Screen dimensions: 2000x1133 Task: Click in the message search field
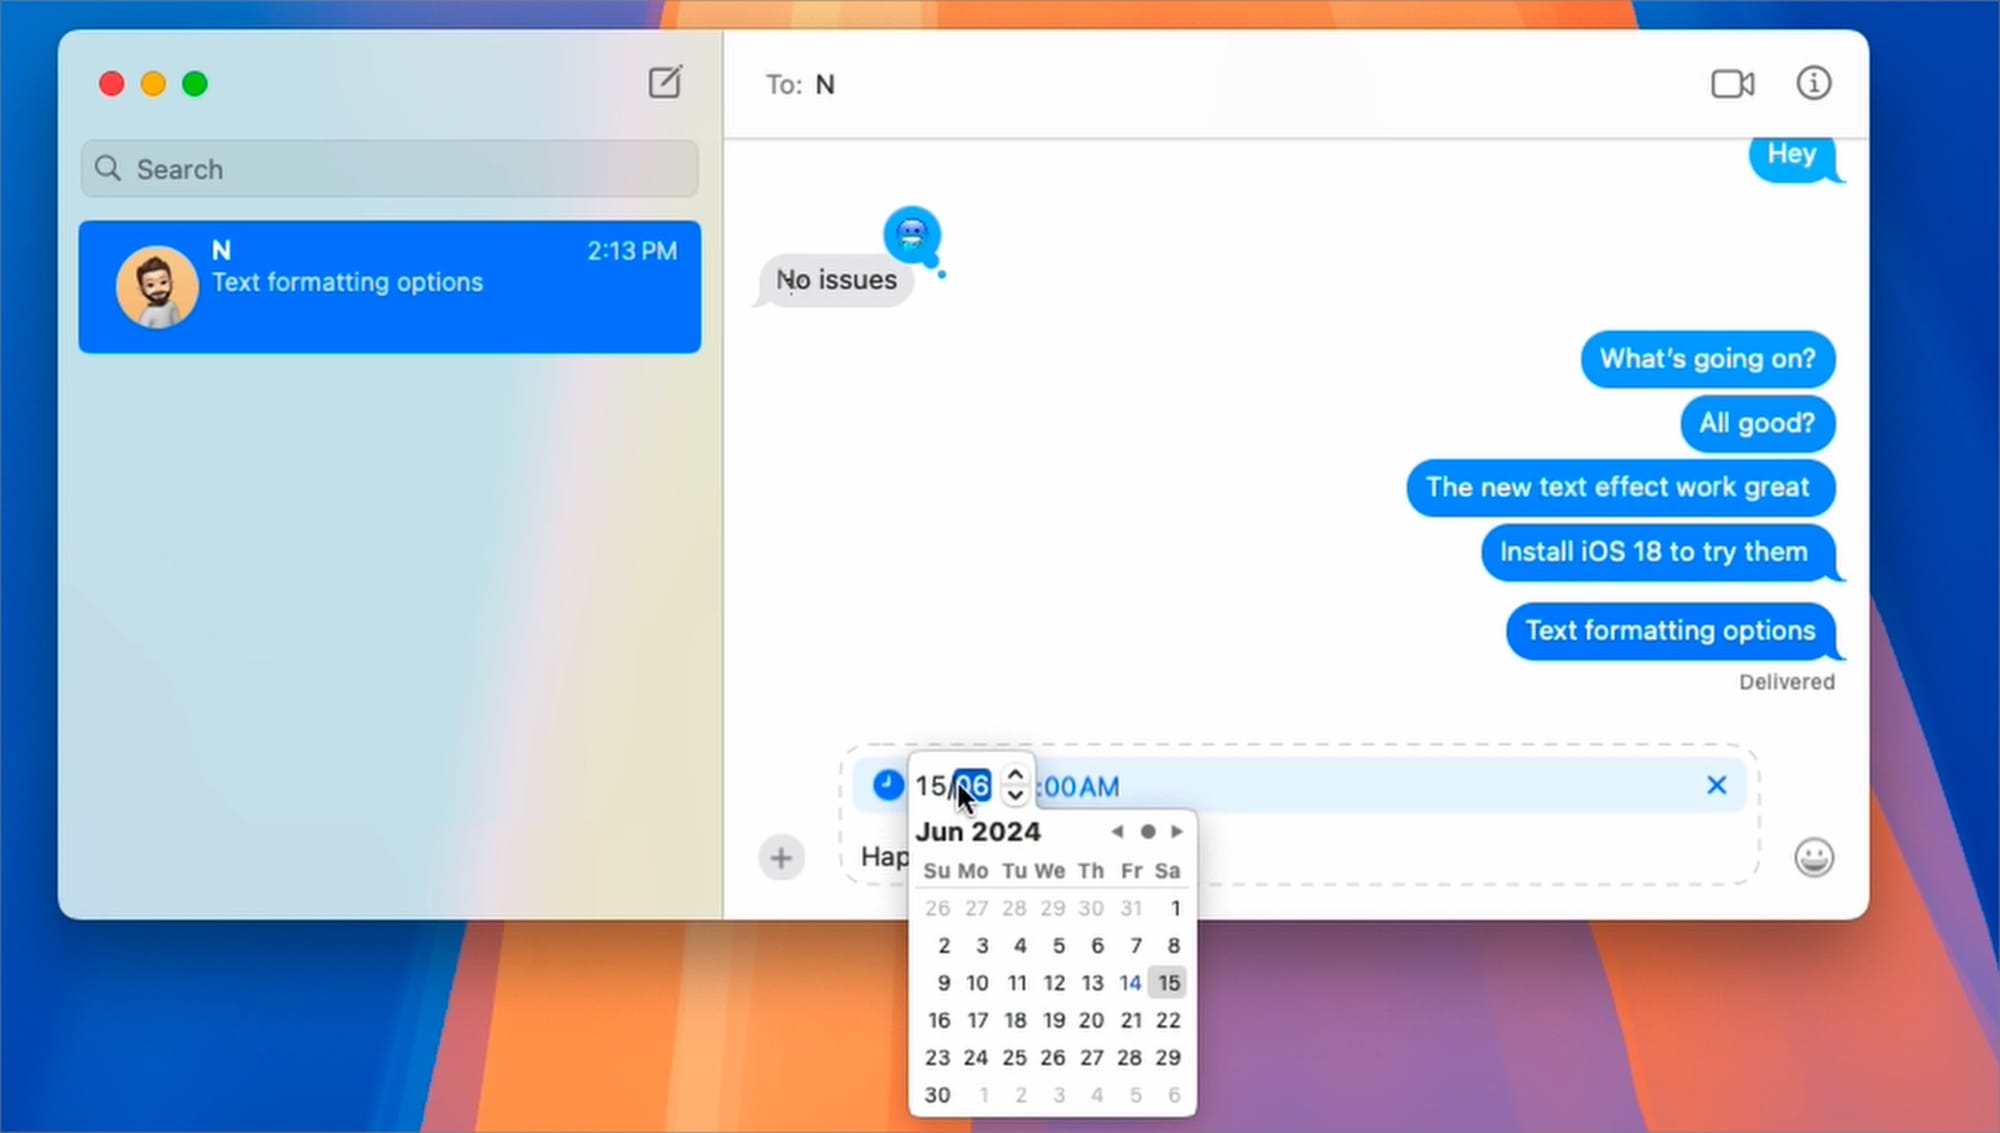389,169
